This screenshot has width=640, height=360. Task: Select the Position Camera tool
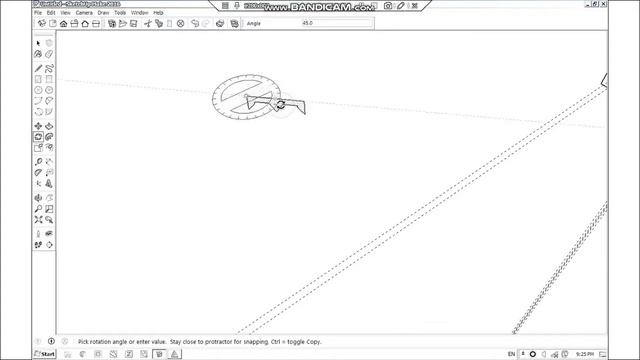tap(38, 234)
